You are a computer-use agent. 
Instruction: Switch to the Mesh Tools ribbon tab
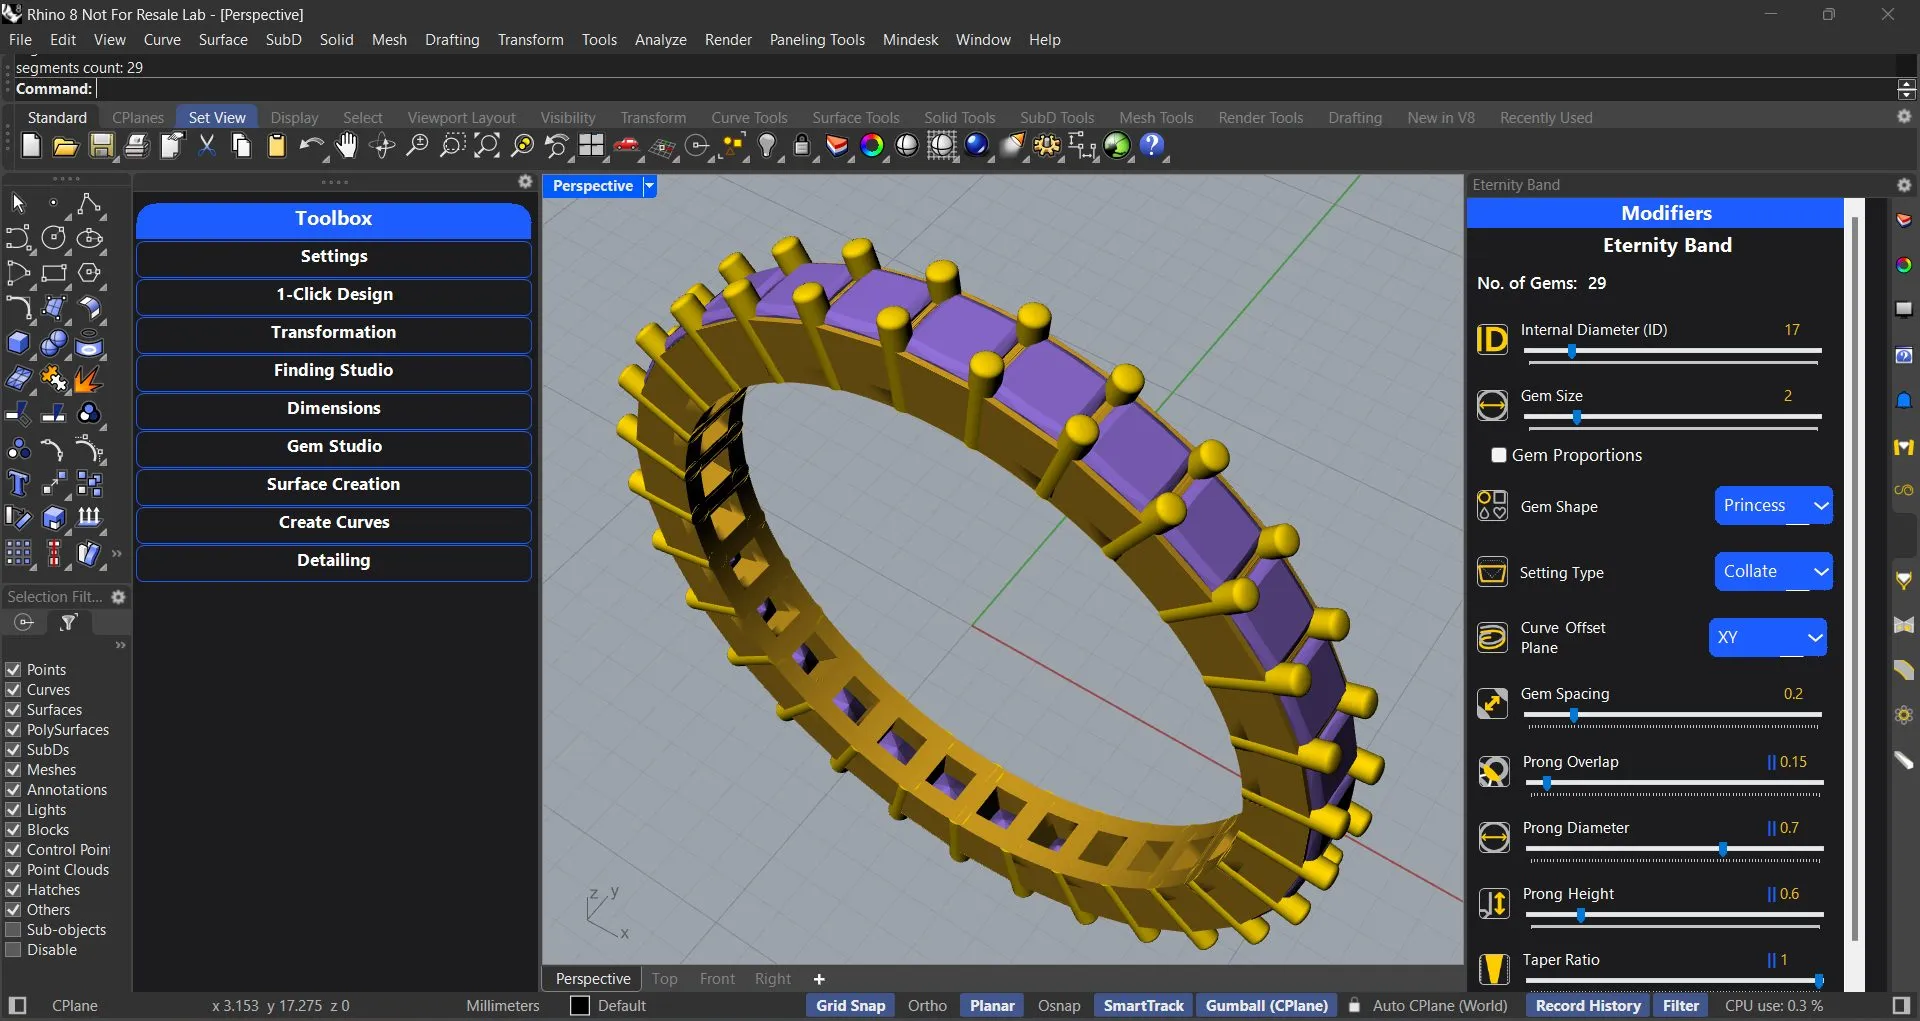tap(1156, 117)
